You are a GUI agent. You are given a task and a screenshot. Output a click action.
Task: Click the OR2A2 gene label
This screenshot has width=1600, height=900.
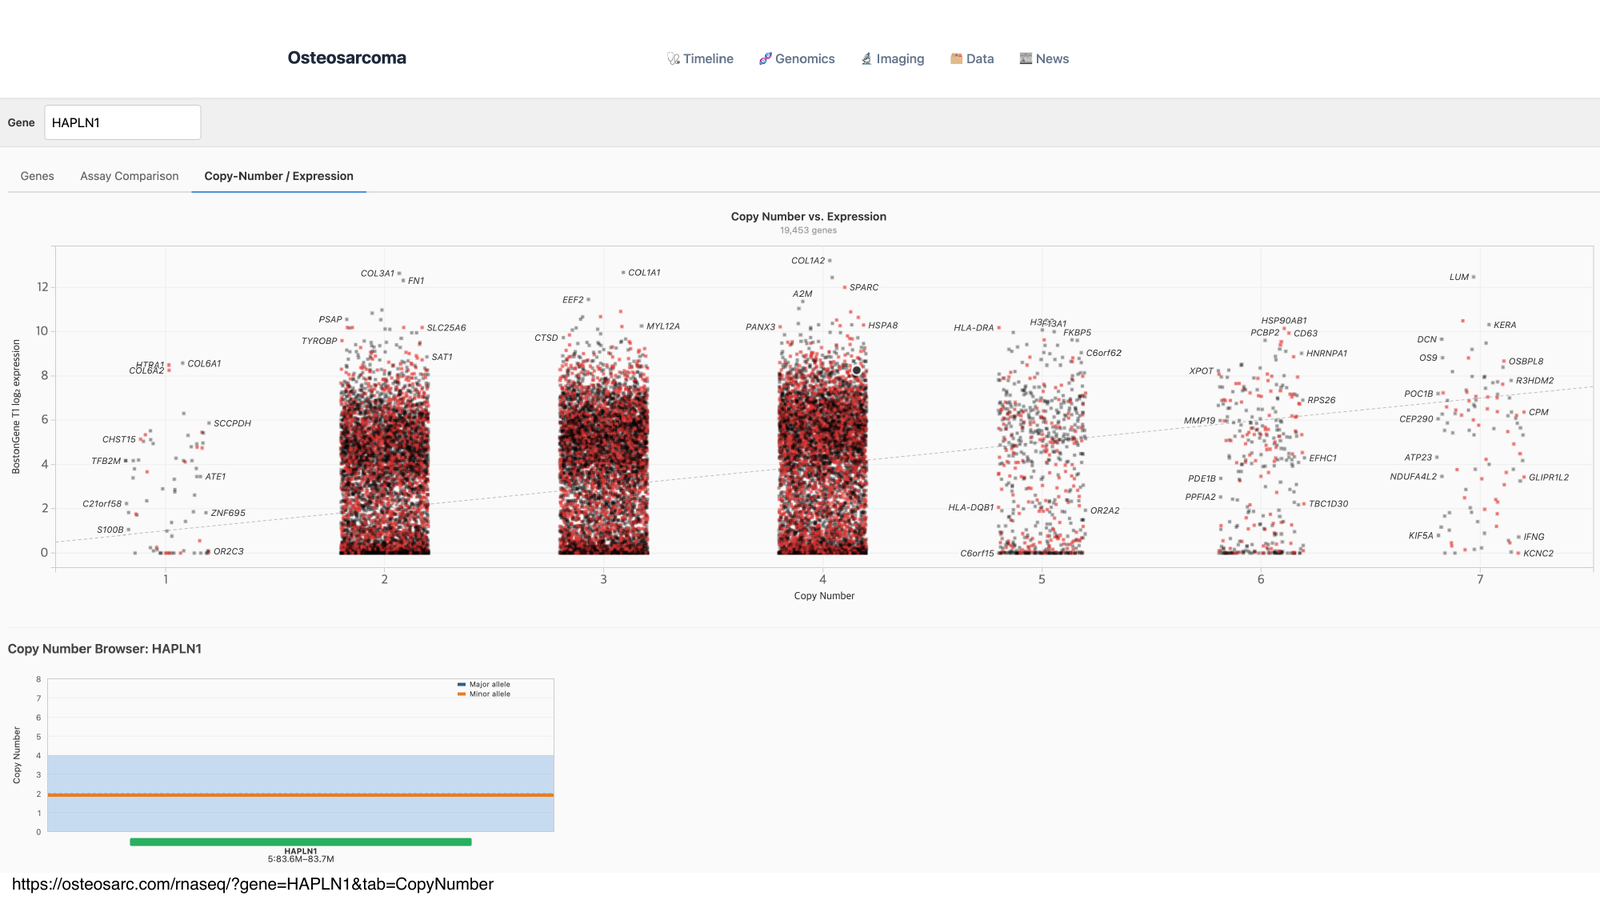(1105, 511)
